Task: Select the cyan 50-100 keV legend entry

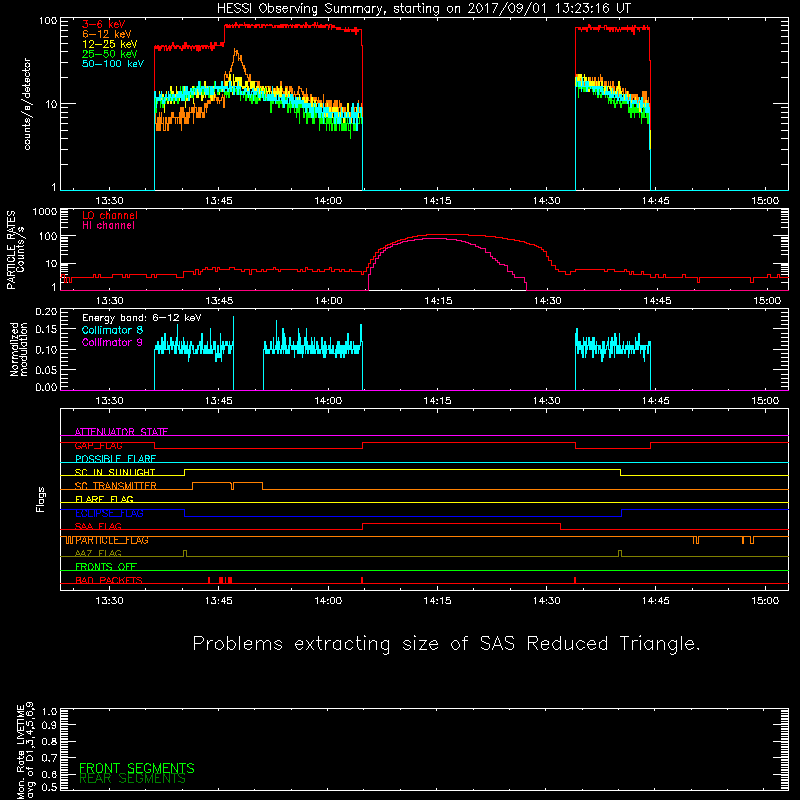Action: (x=112, y=64)
